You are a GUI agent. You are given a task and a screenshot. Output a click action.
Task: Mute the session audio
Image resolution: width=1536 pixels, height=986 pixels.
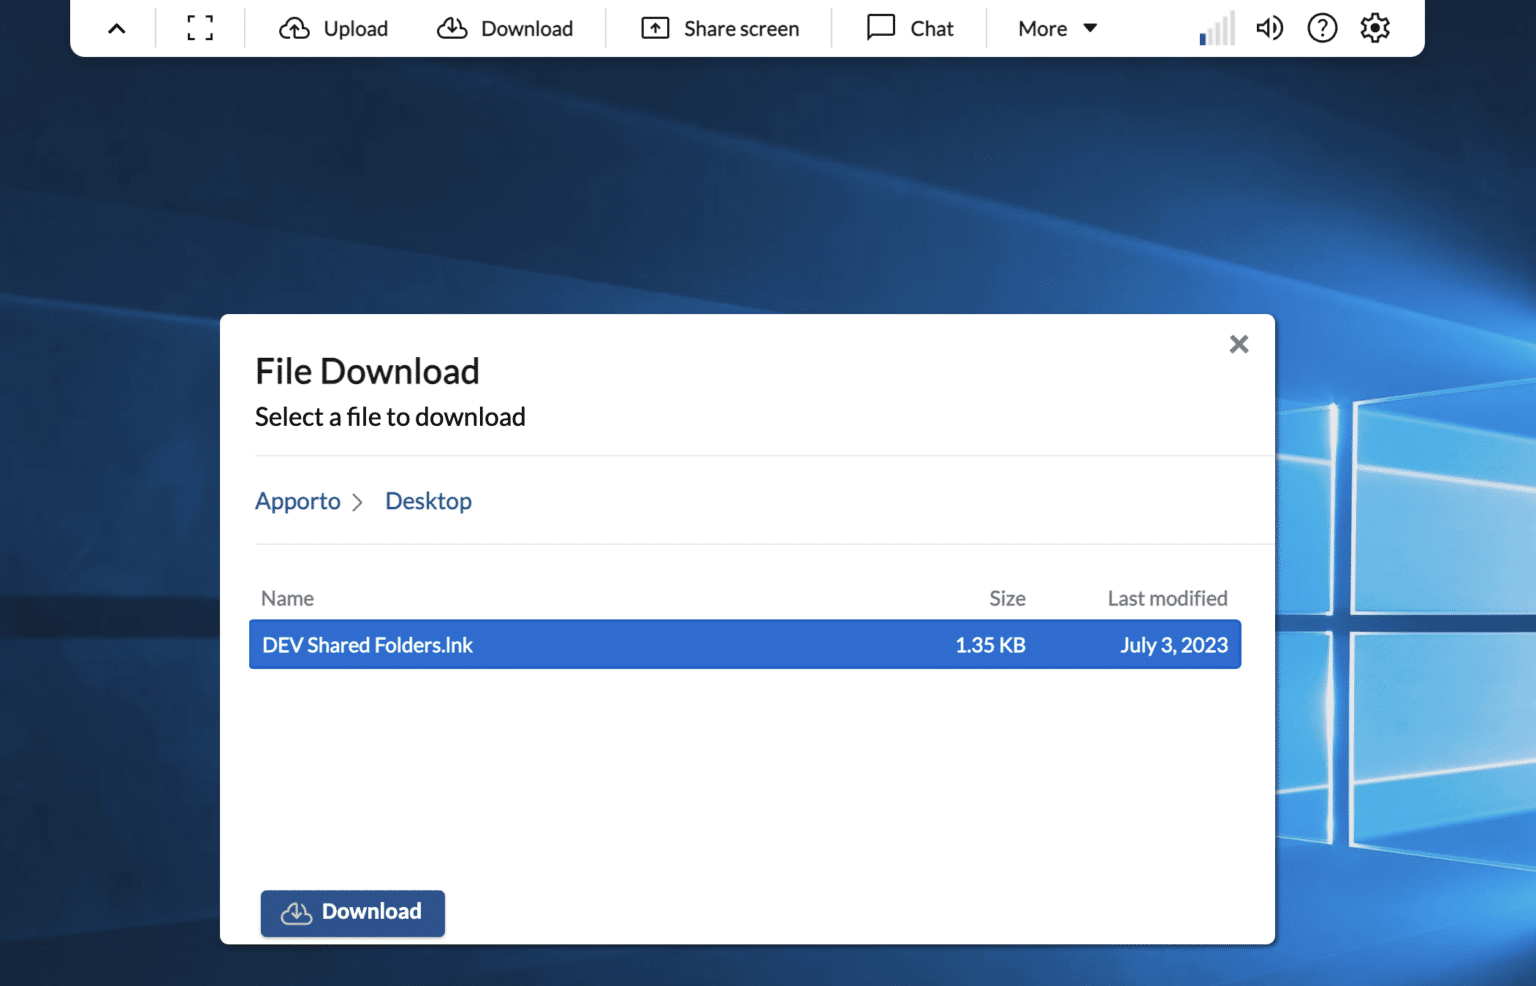pyautogui.click(x=1269, y=28)
